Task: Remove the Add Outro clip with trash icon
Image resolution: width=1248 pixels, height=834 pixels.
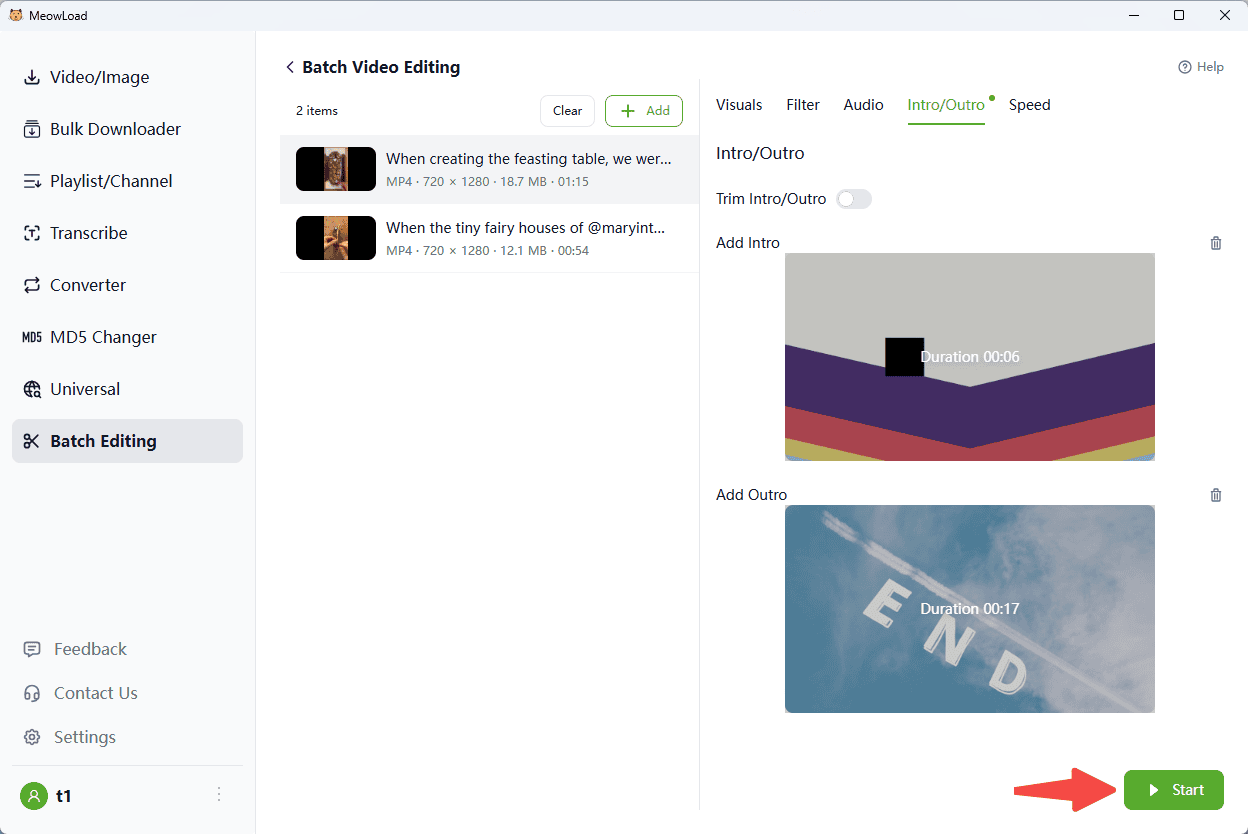Action: [x=1215, y=495]
